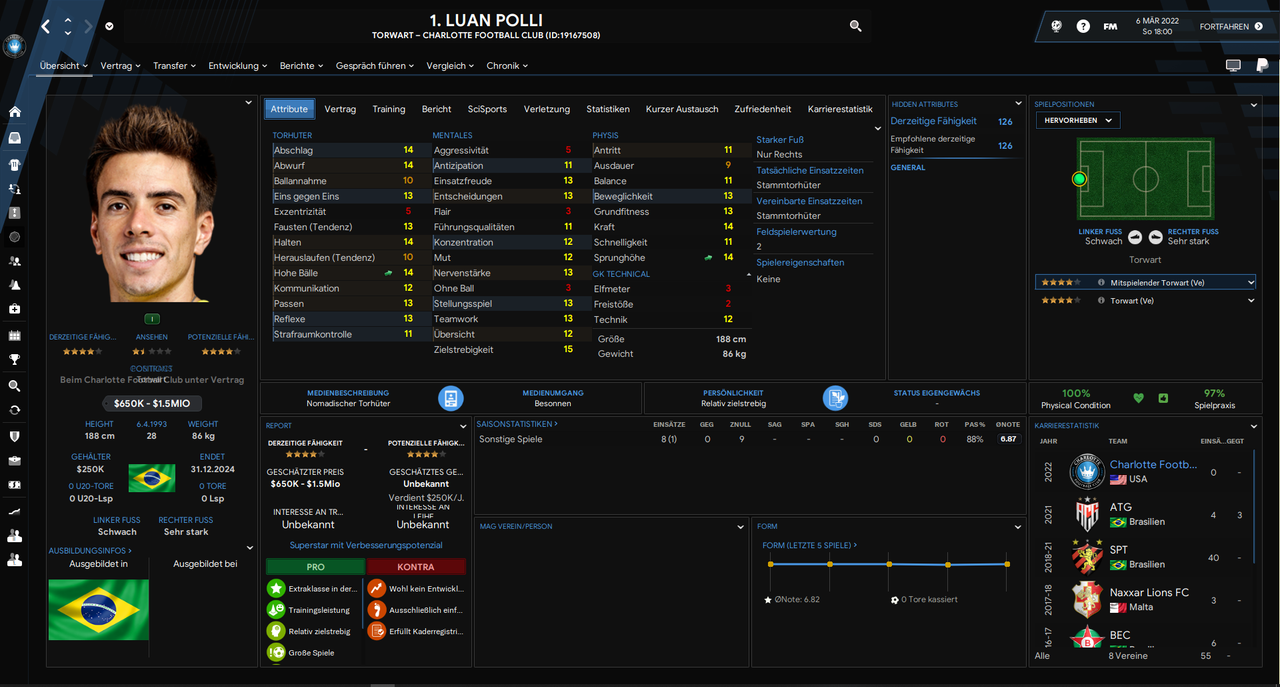Click the Extraklasse star pro icon

(x=276, y=587)
